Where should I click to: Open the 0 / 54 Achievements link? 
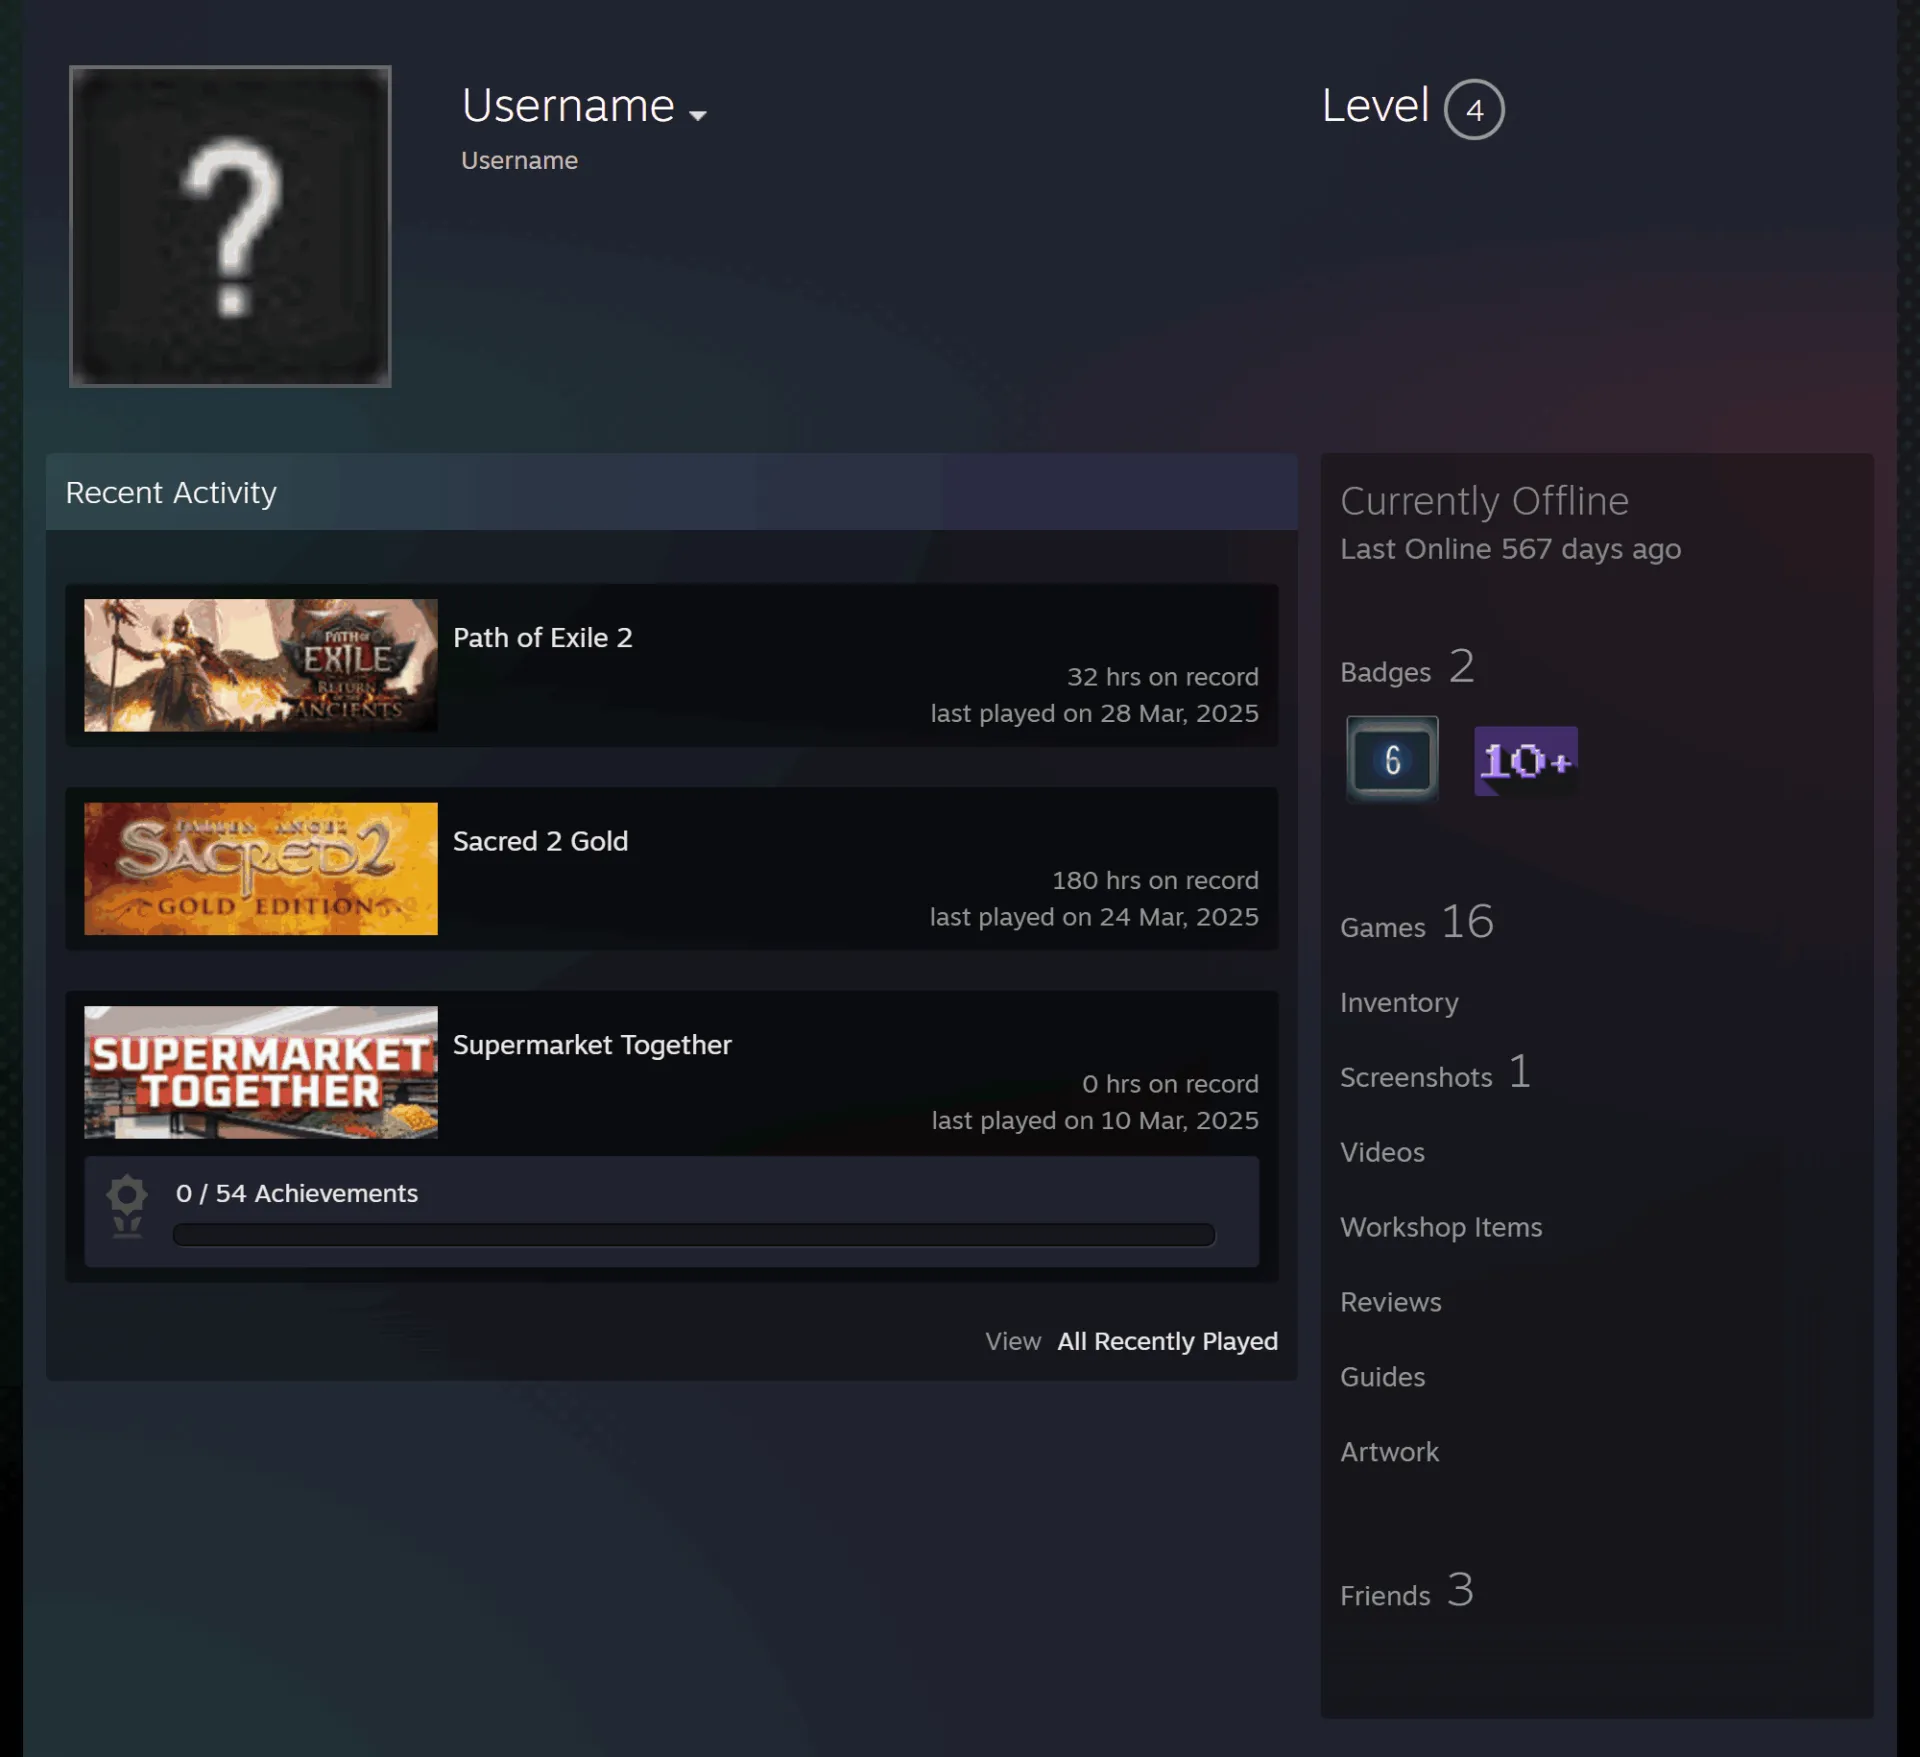point(296,1193)
